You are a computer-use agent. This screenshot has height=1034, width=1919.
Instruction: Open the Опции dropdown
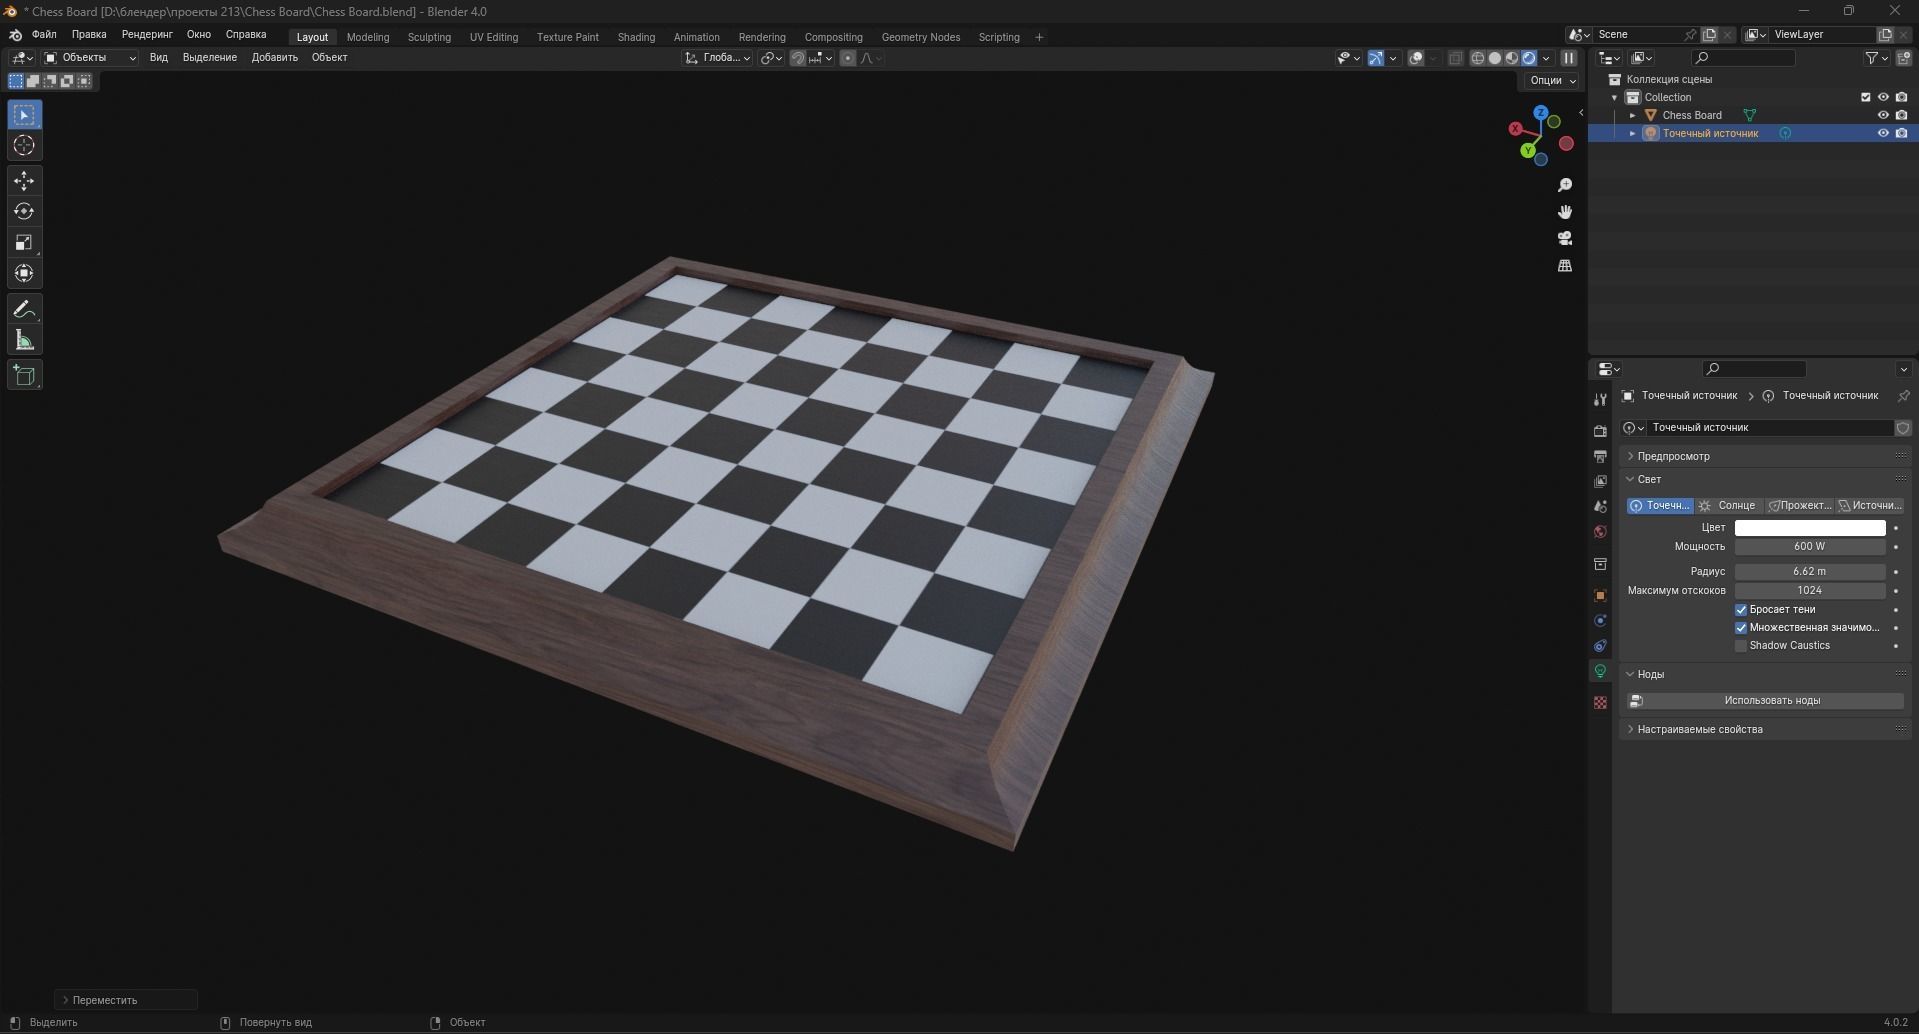[x=1552, y=80]
